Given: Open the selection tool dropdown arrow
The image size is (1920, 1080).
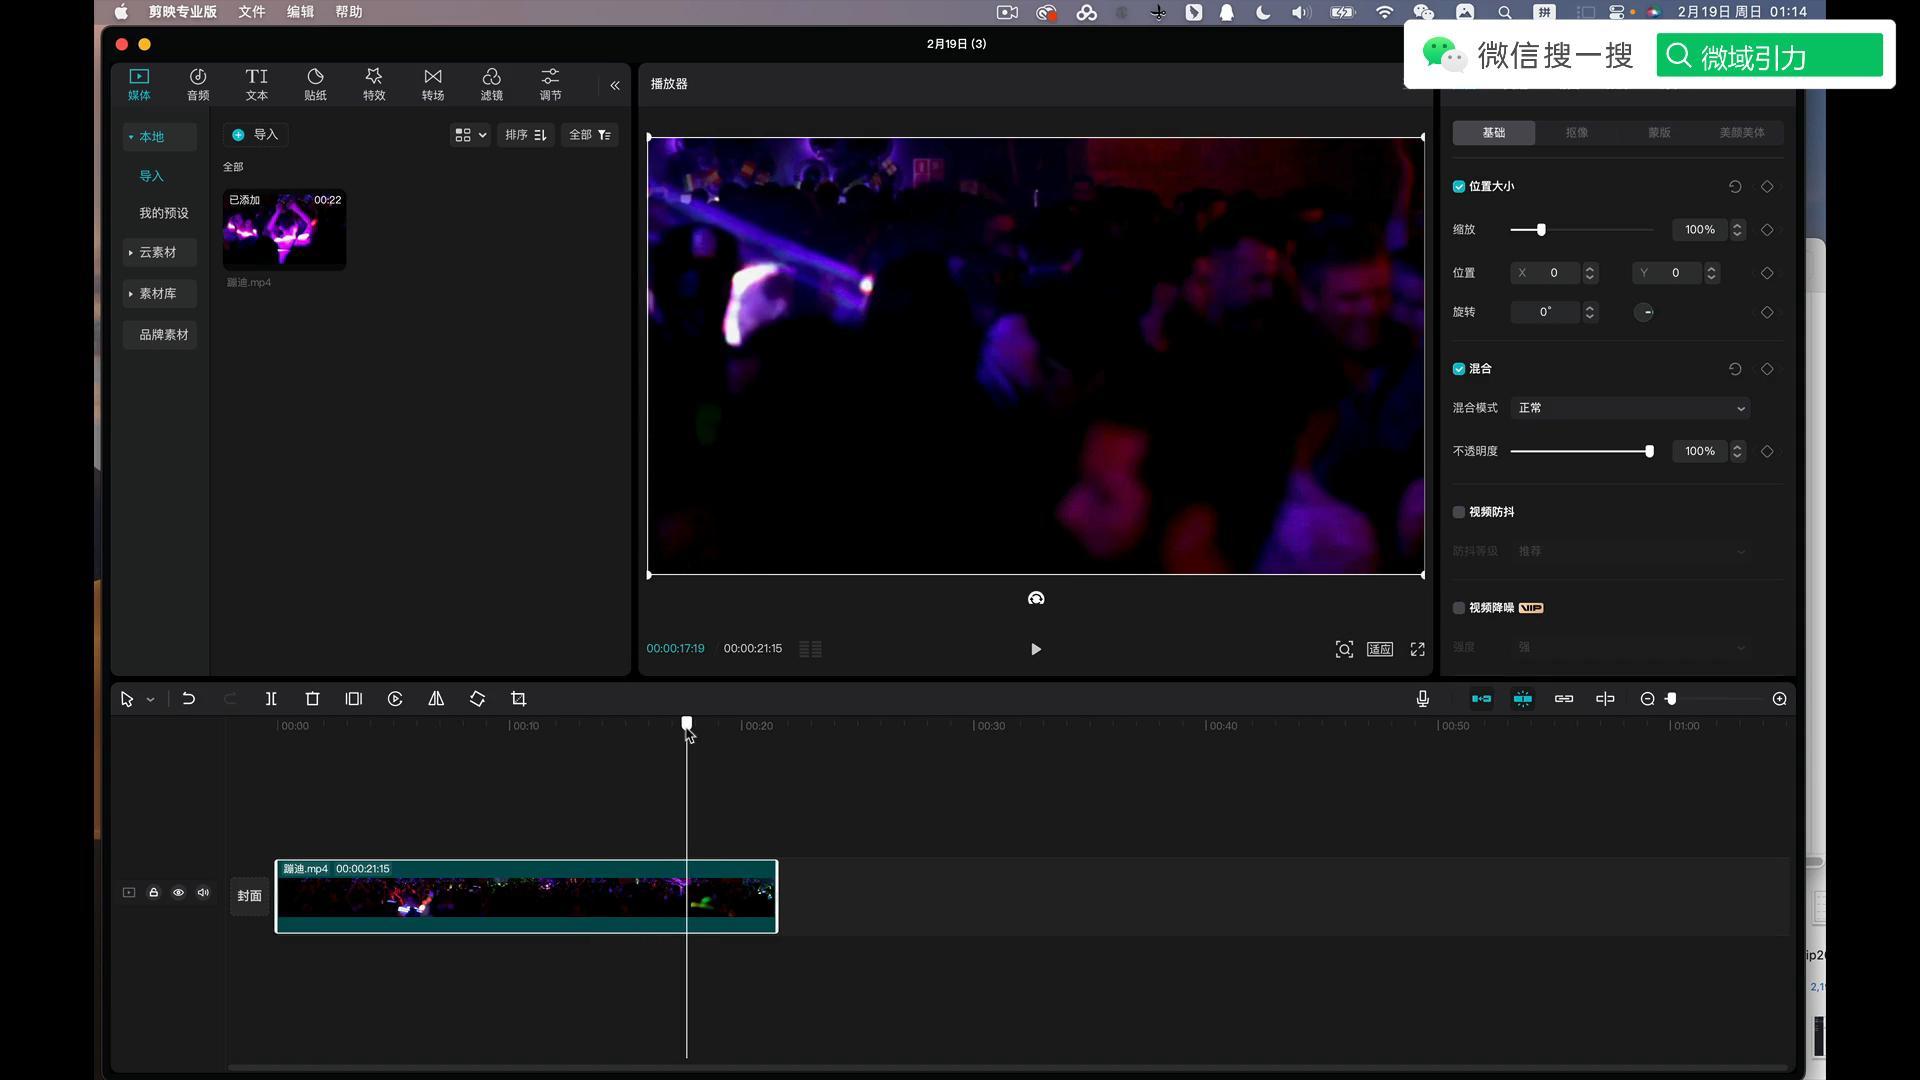Looking at the screenshot, I should pos(151,700).
